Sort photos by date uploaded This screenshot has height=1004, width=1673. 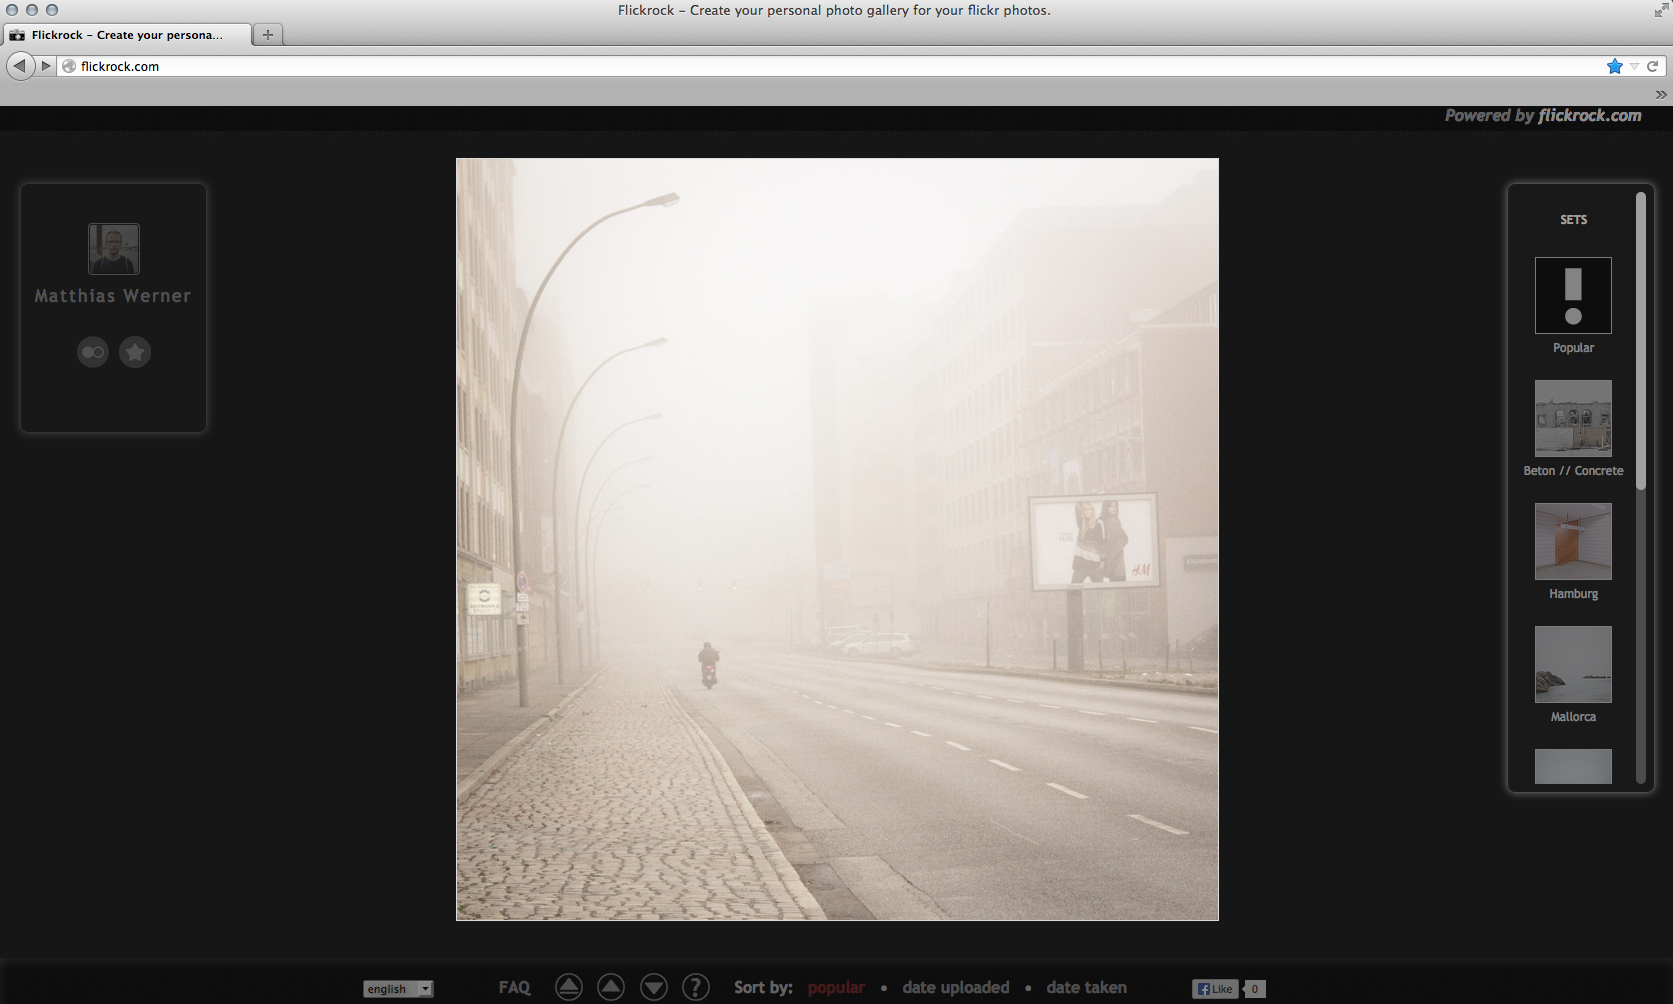pos(955,987)
